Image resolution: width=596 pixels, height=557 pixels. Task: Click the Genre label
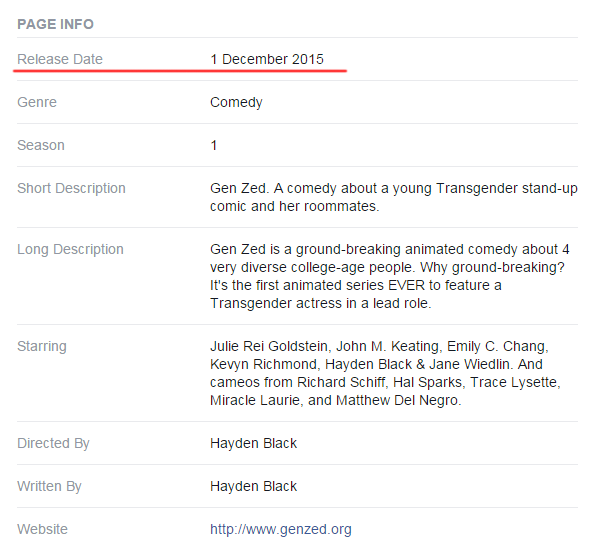pyautogui.click(x=37, y=102)
